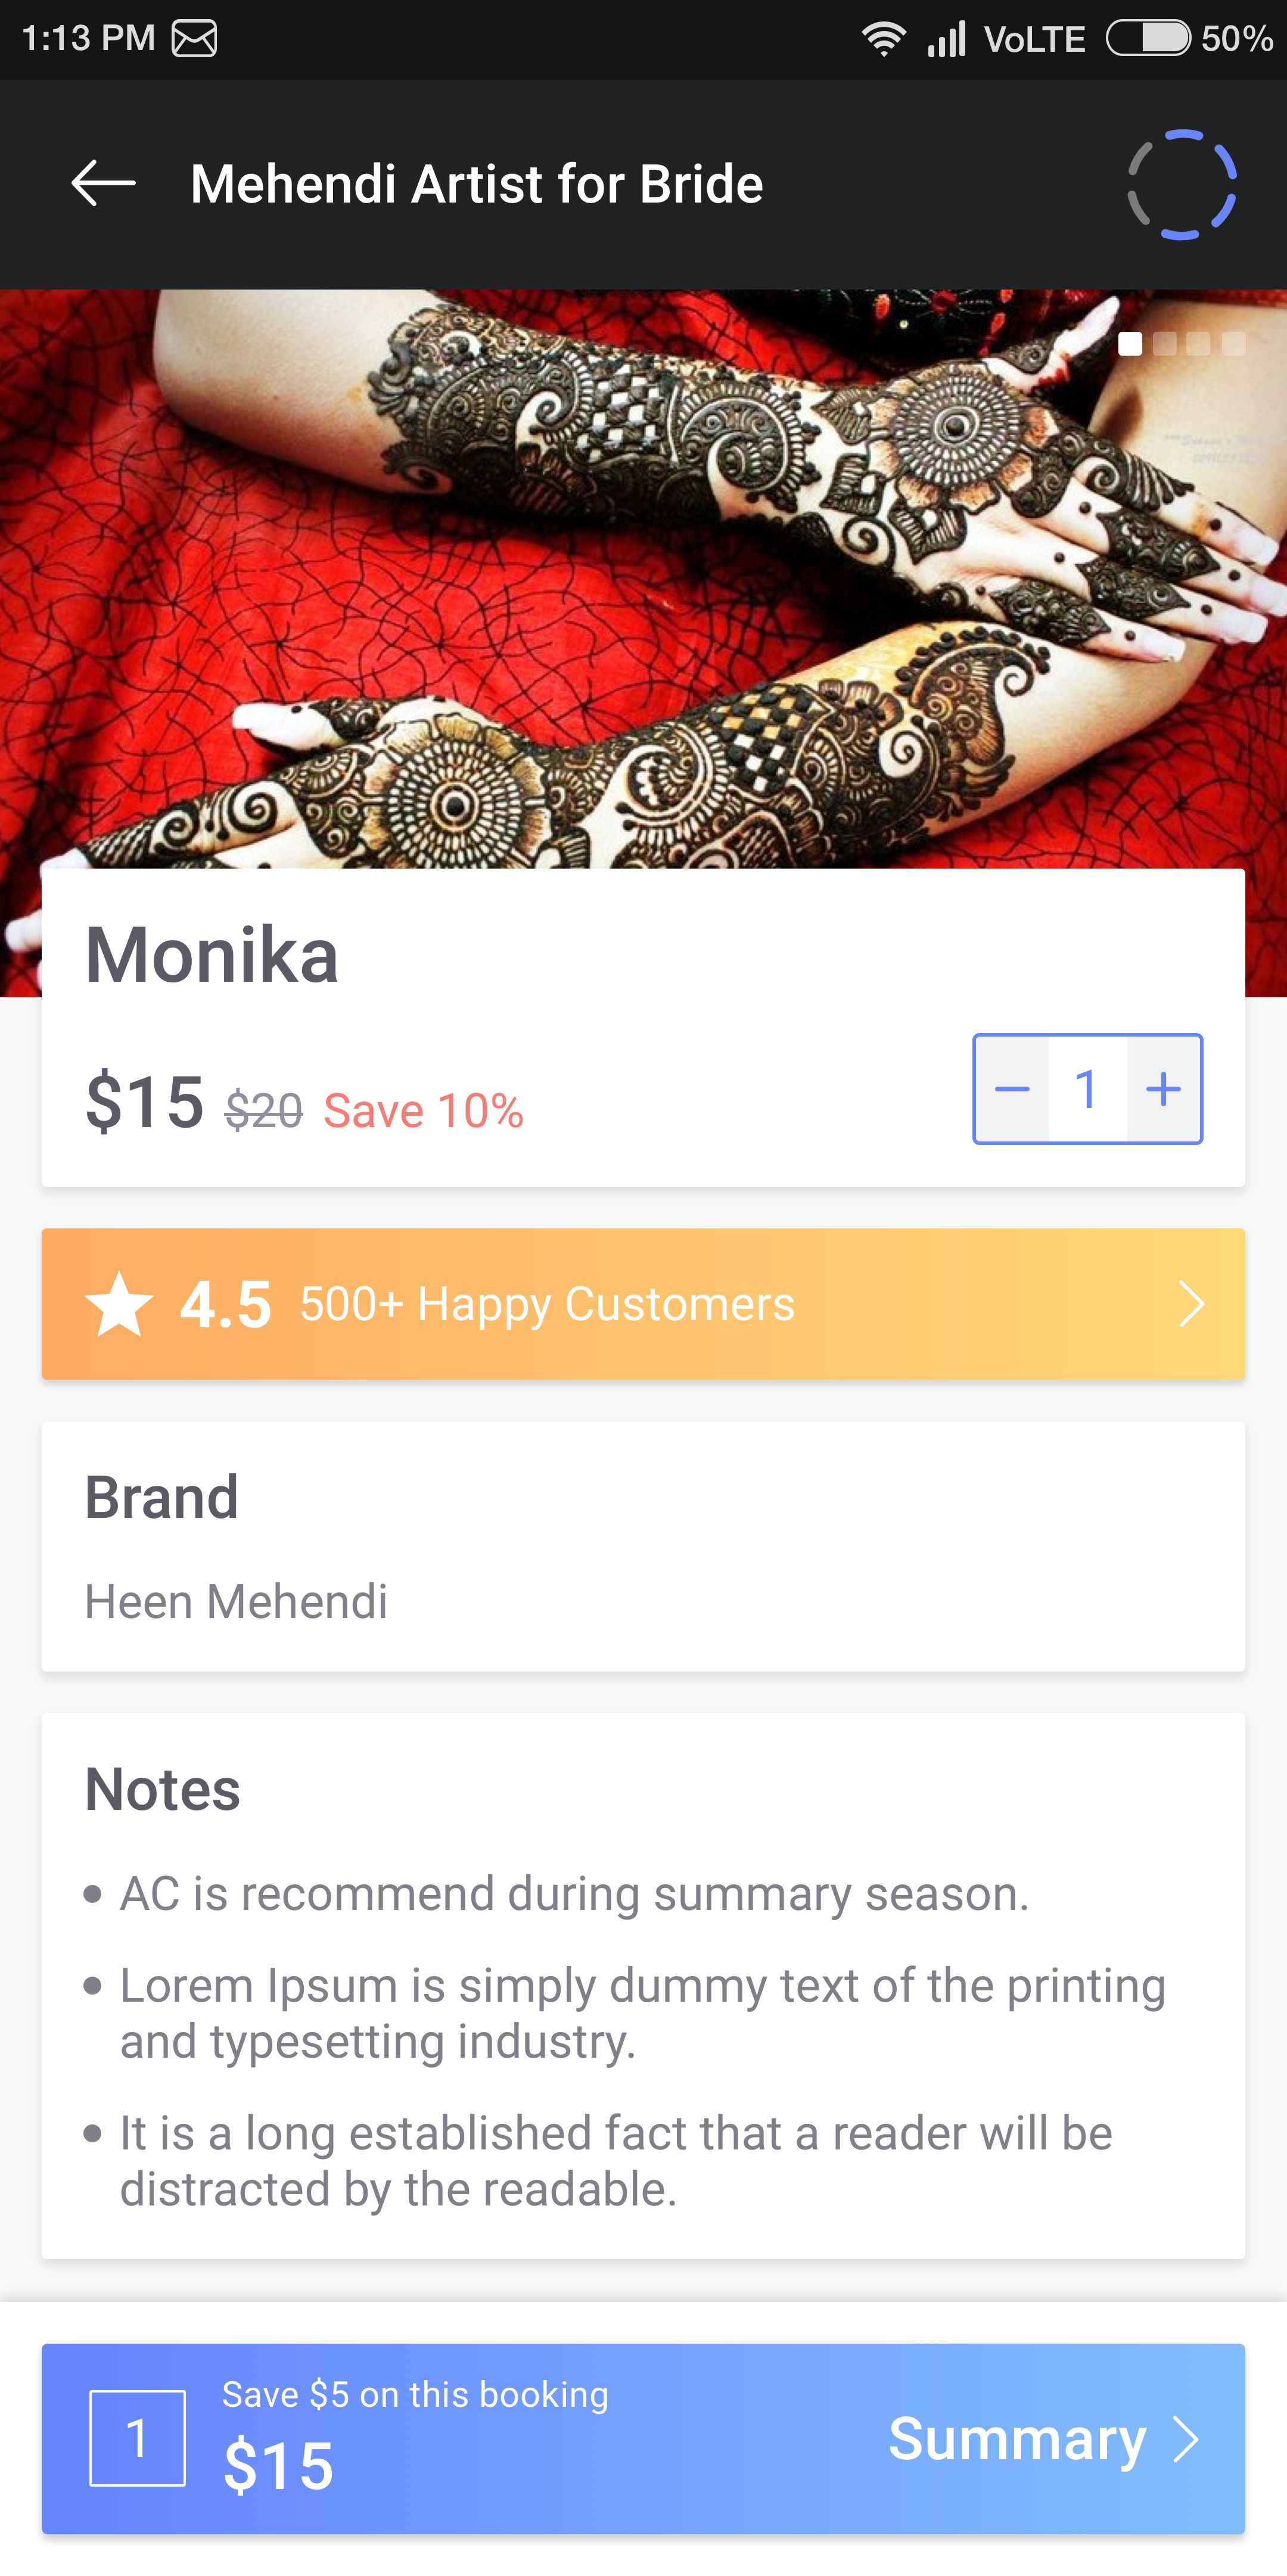Open the 500+ Happy Customers reviews
The width and height of the screenshot is (1287, 2576).
point(547,1304)
